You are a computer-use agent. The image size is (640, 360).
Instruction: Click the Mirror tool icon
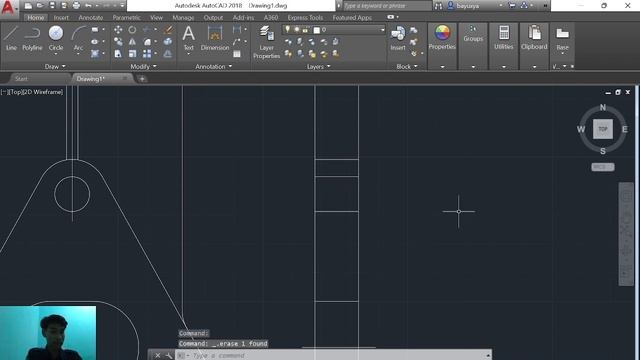(132, 42)
